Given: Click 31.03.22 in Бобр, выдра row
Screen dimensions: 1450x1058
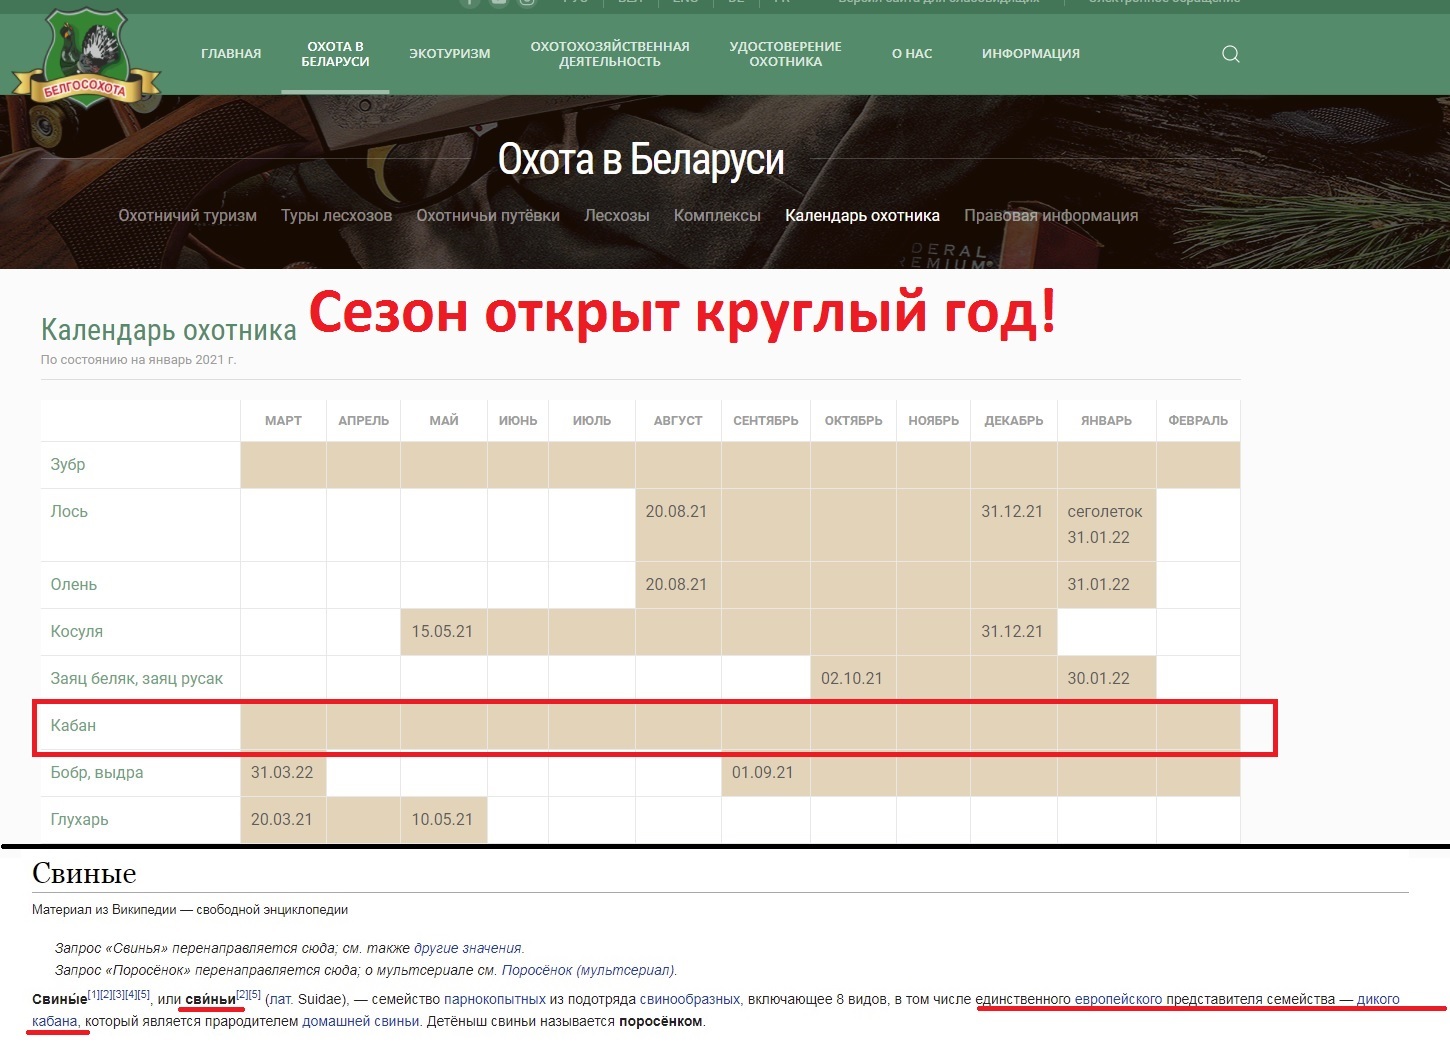Looking at the screenshot, I should click(x=282, y=773).
